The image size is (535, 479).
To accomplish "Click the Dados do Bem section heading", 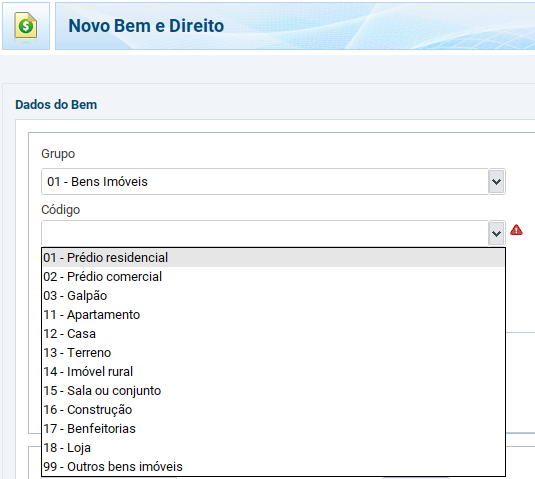I will (56, 105).
